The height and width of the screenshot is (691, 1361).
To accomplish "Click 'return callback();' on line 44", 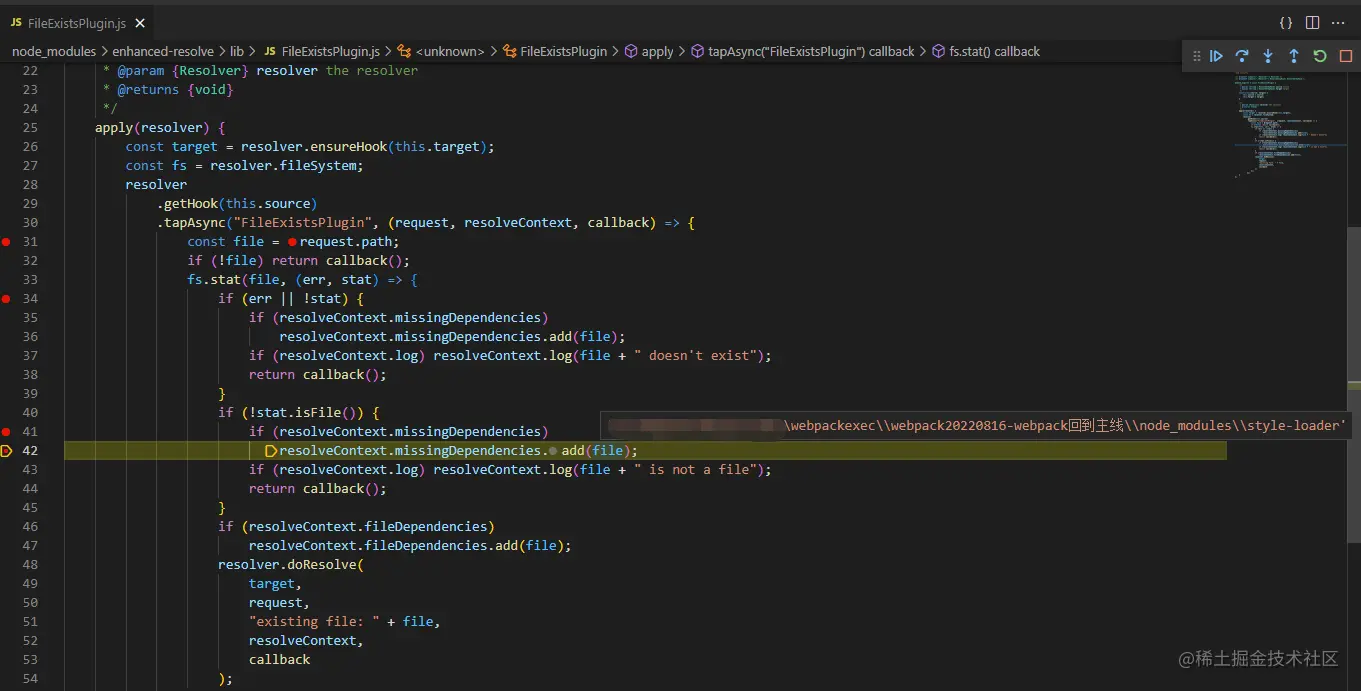I will click(318, 489).
